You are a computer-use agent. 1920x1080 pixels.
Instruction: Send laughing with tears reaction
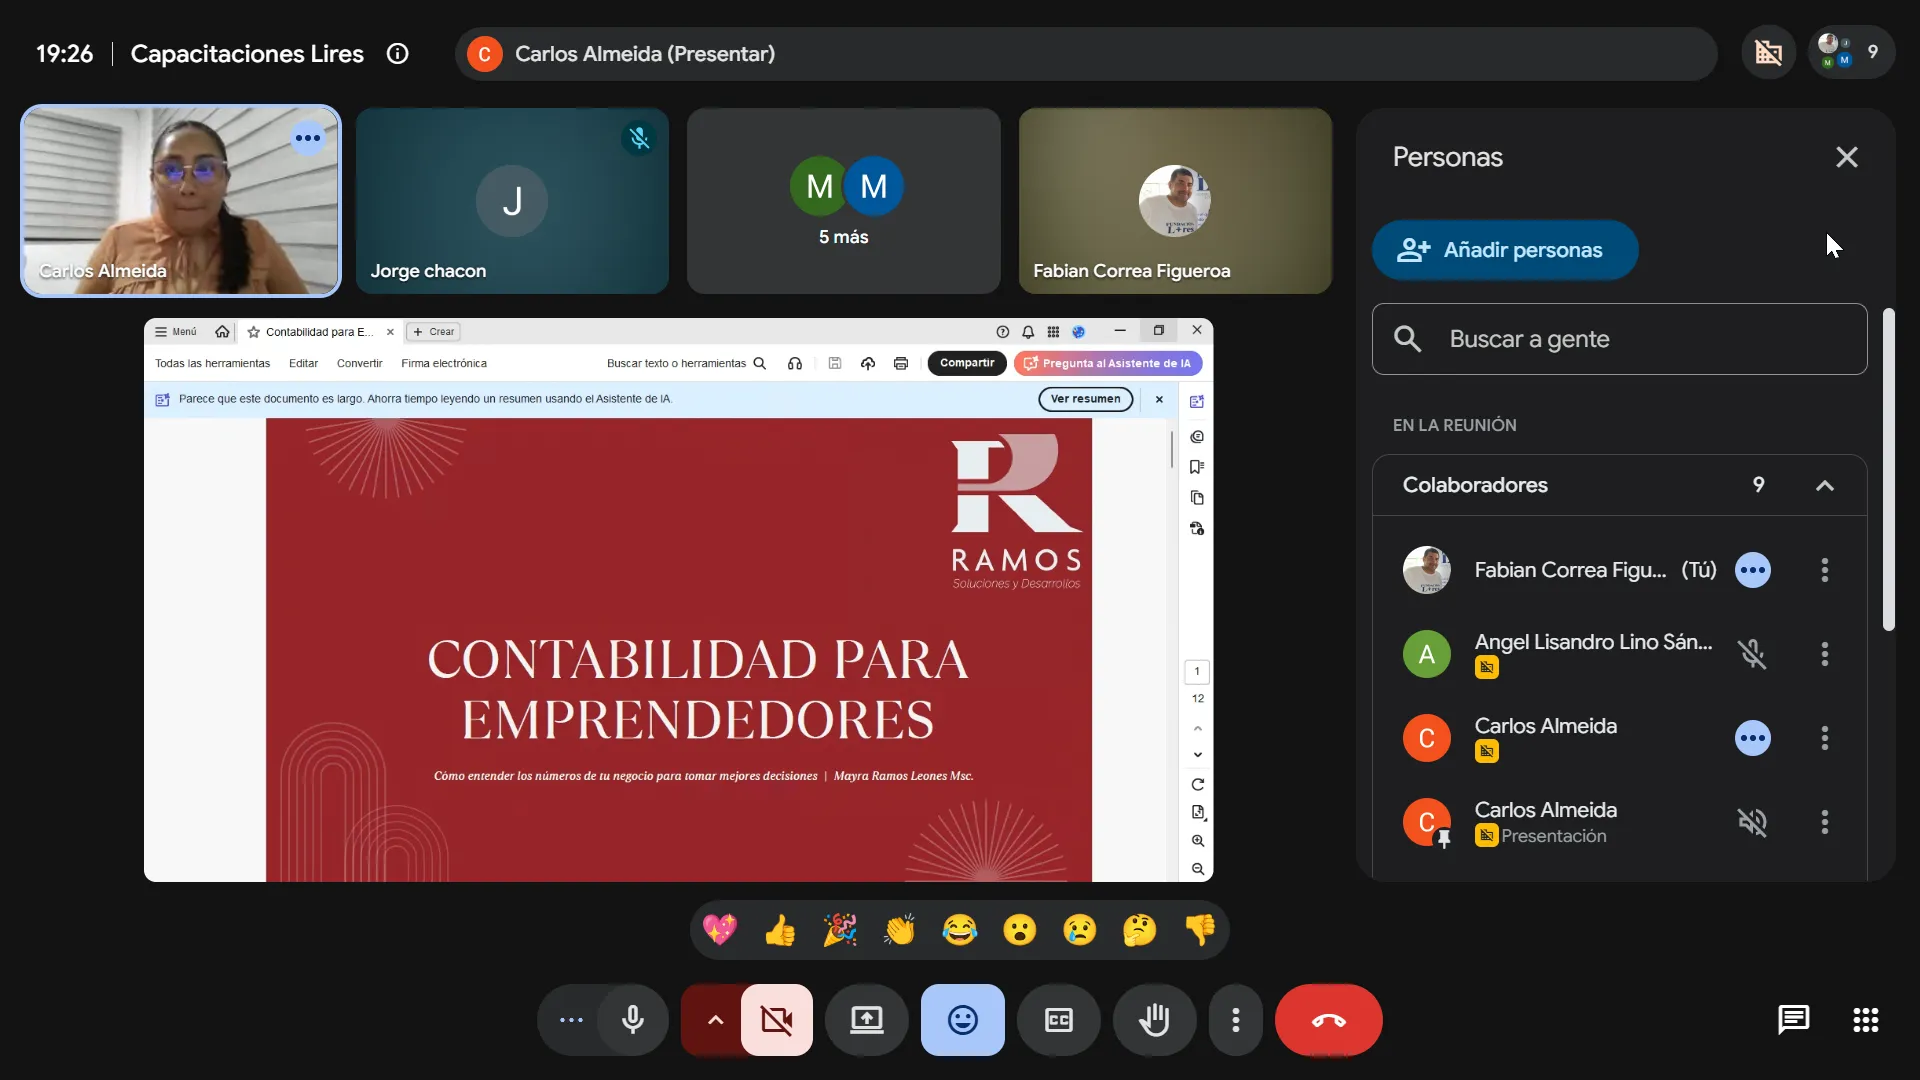click(960, 930)
